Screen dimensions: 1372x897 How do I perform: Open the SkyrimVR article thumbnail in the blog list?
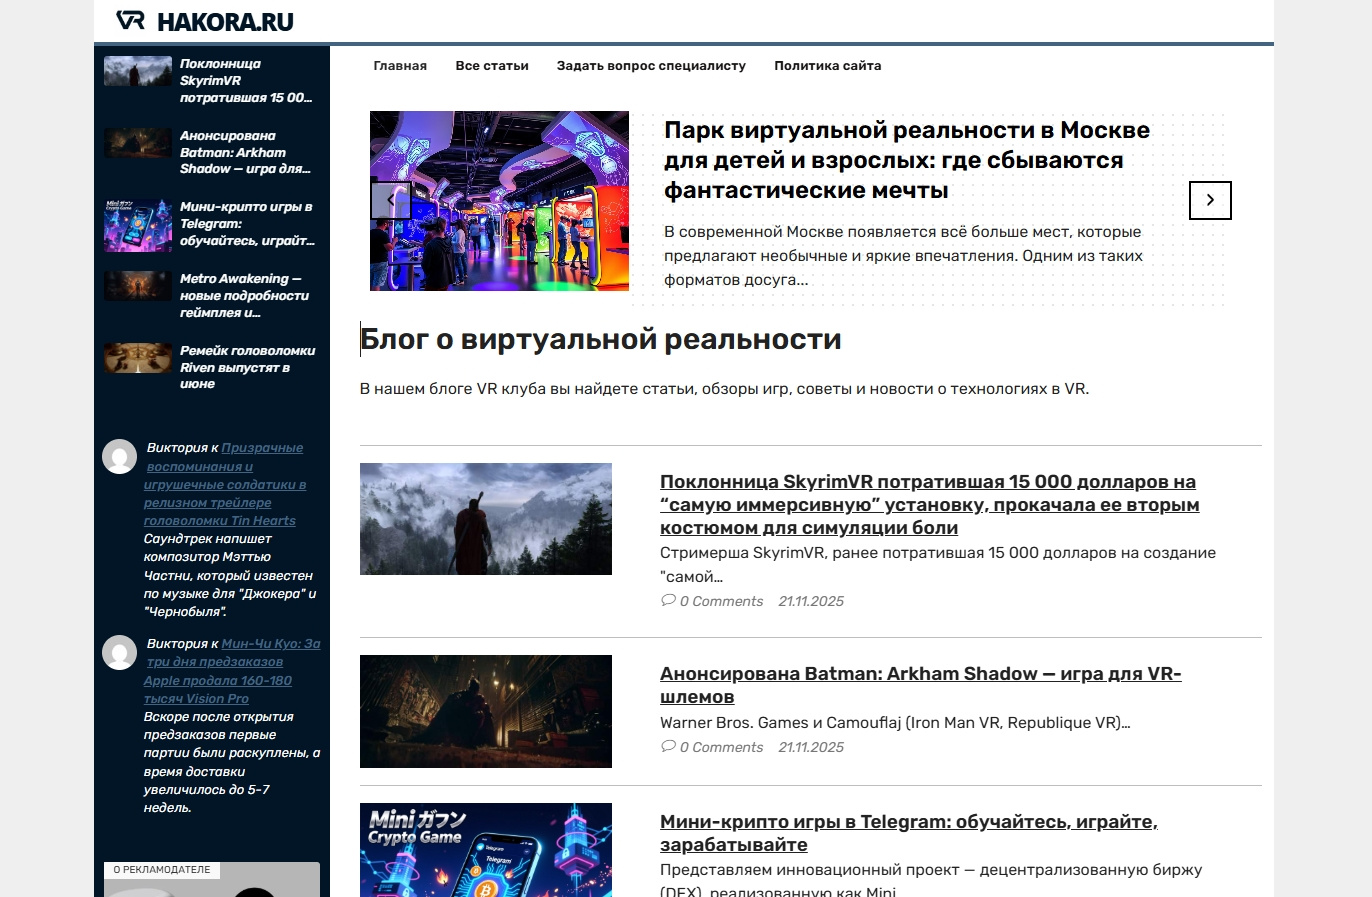486,519
